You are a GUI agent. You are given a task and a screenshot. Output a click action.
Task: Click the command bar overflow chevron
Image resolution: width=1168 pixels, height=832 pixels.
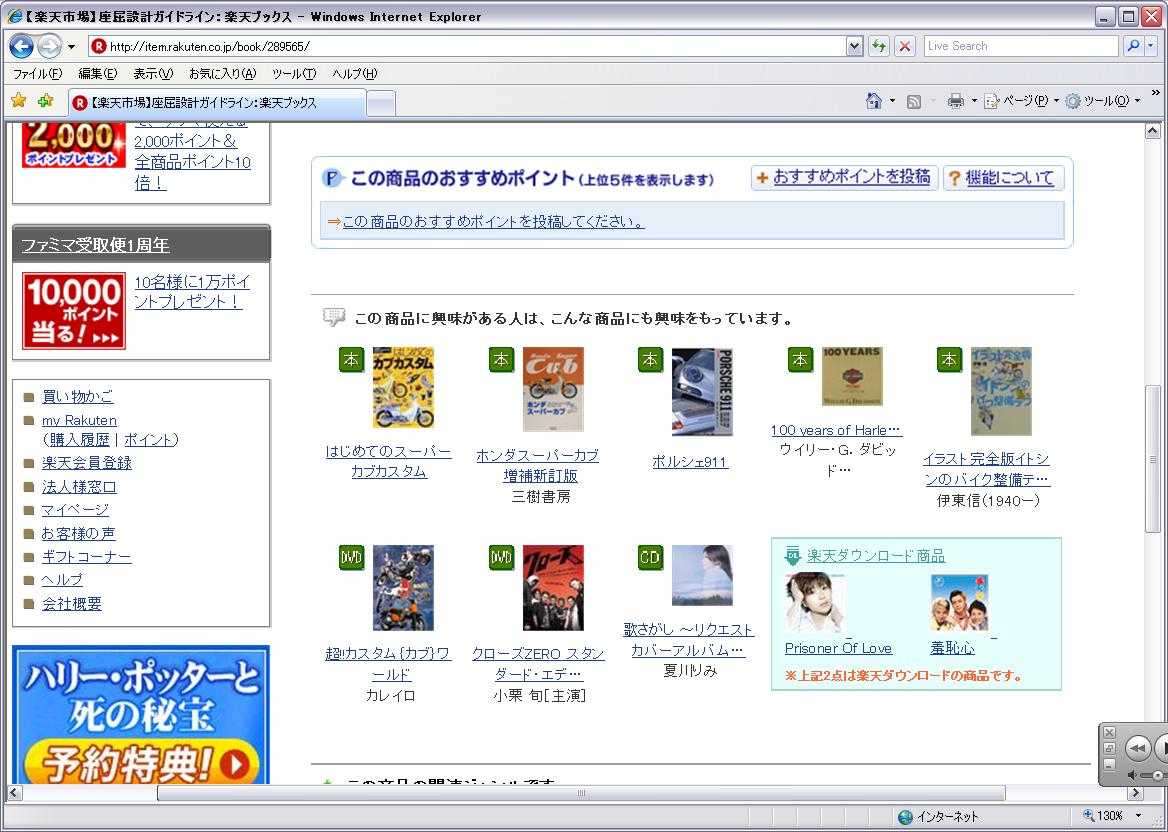click(1155, 94)
